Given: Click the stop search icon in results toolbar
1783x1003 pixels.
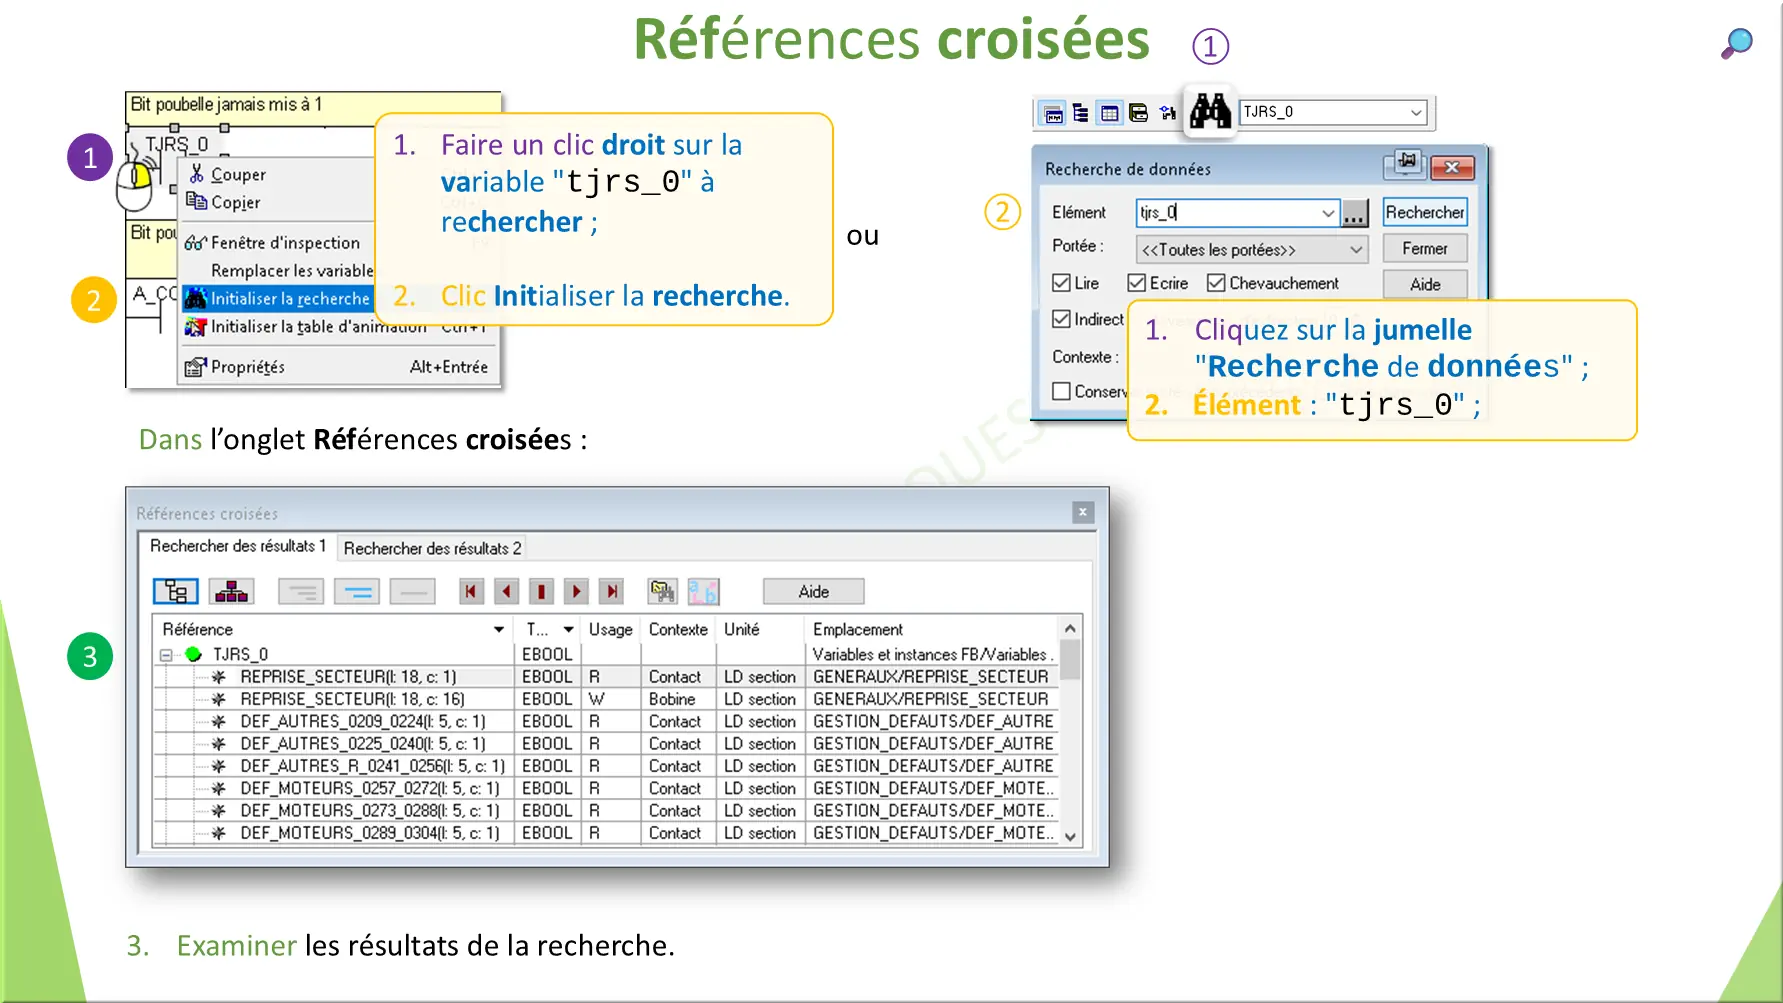Looking at the screenshot, I should click(x=541, y=591).
